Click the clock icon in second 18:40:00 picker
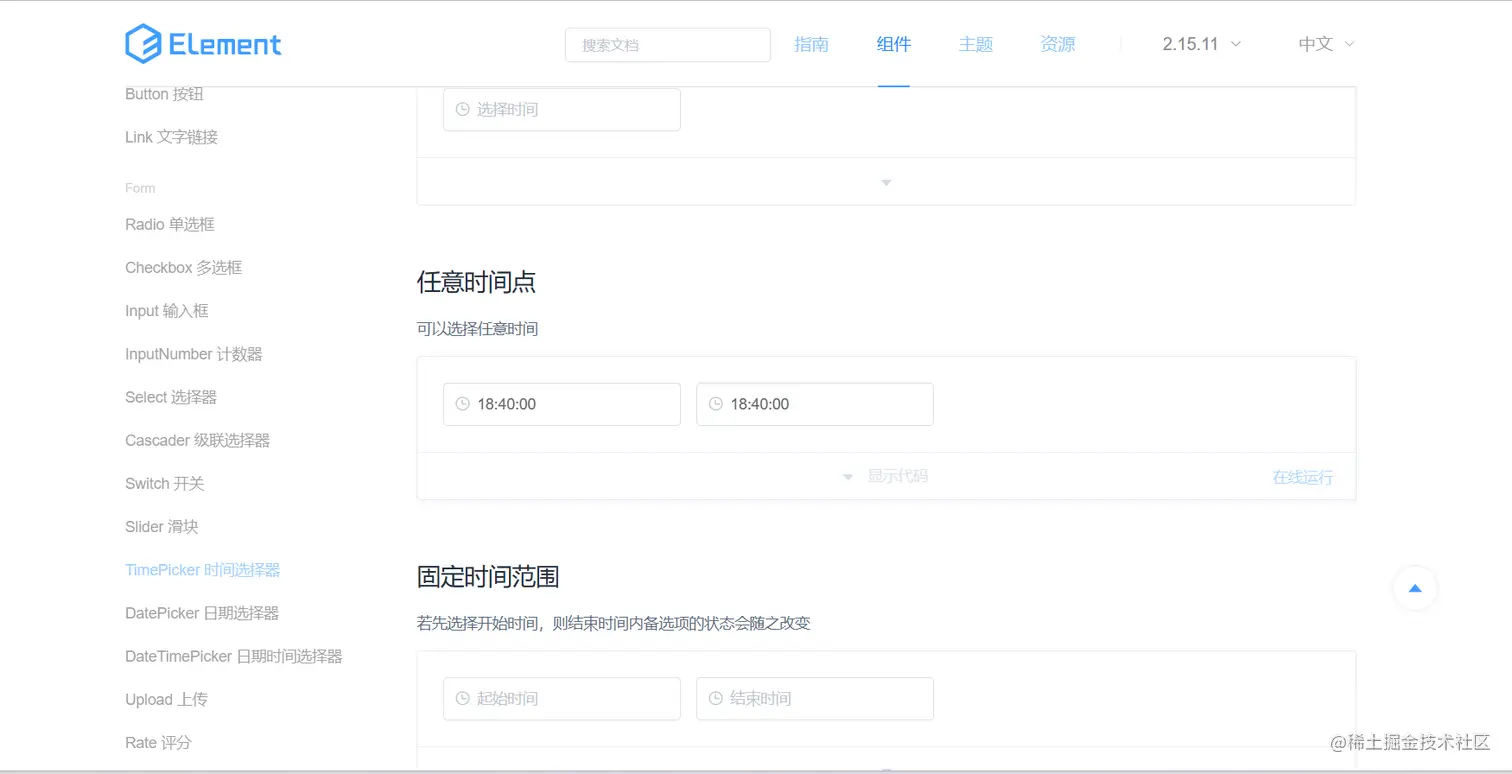Screen dimensions: 1512x774 715,404
